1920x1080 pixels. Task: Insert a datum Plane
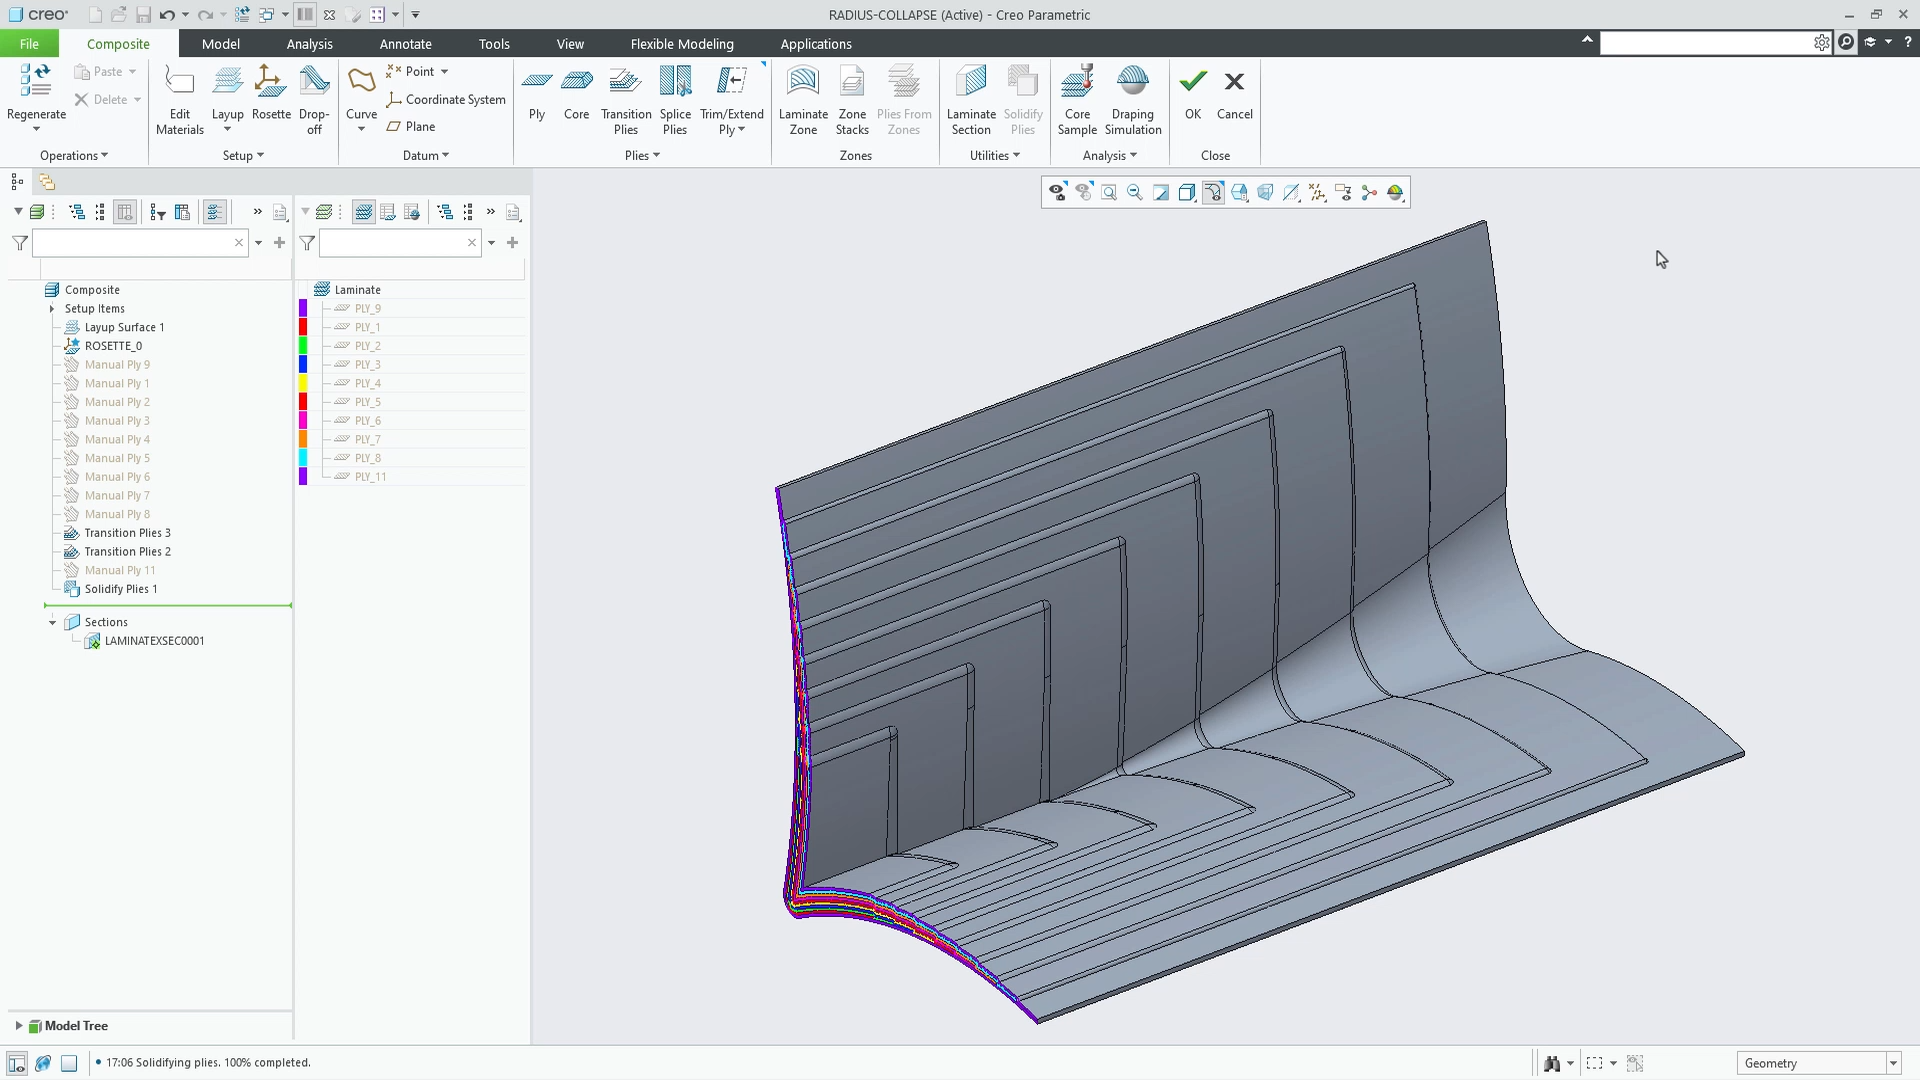pyautogui.click(x=411, y=127)
